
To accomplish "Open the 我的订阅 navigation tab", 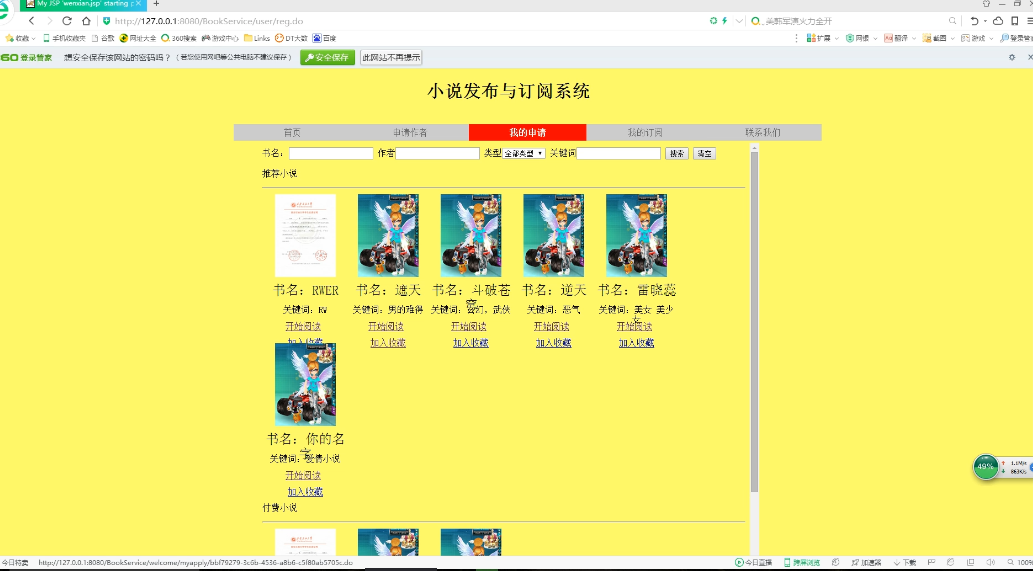I will (x=645, y=132).
